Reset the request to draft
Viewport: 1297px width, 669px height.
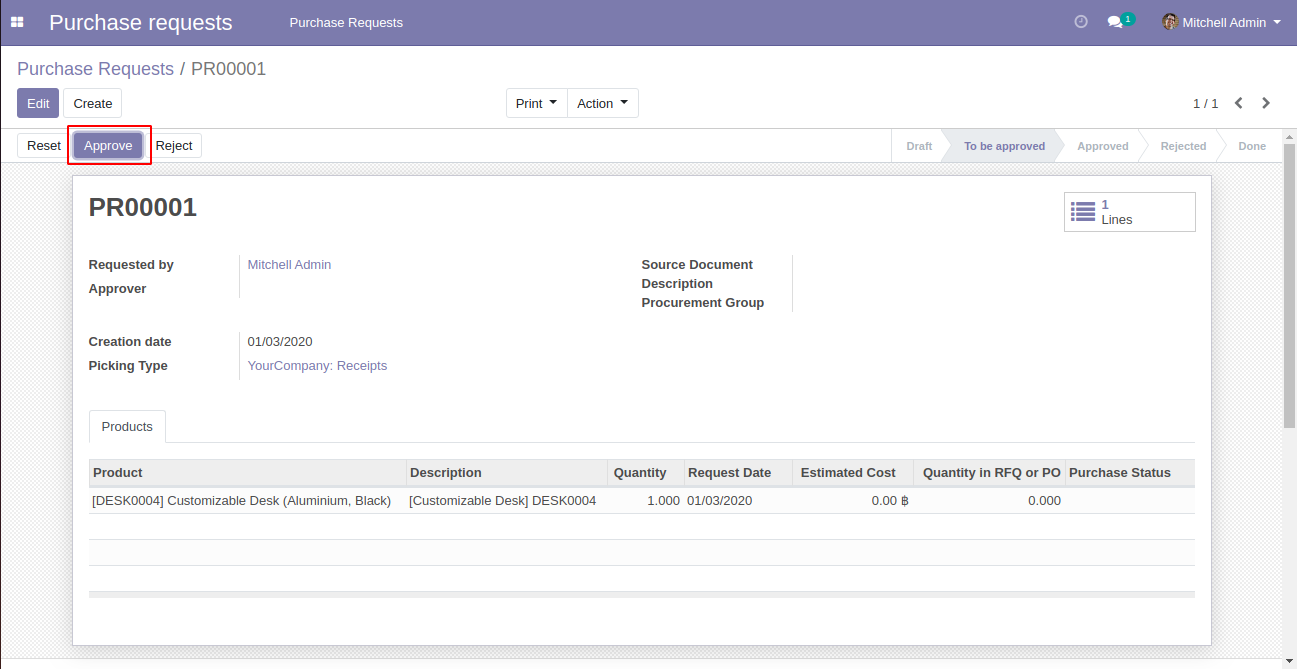click(x=43, y=145)
